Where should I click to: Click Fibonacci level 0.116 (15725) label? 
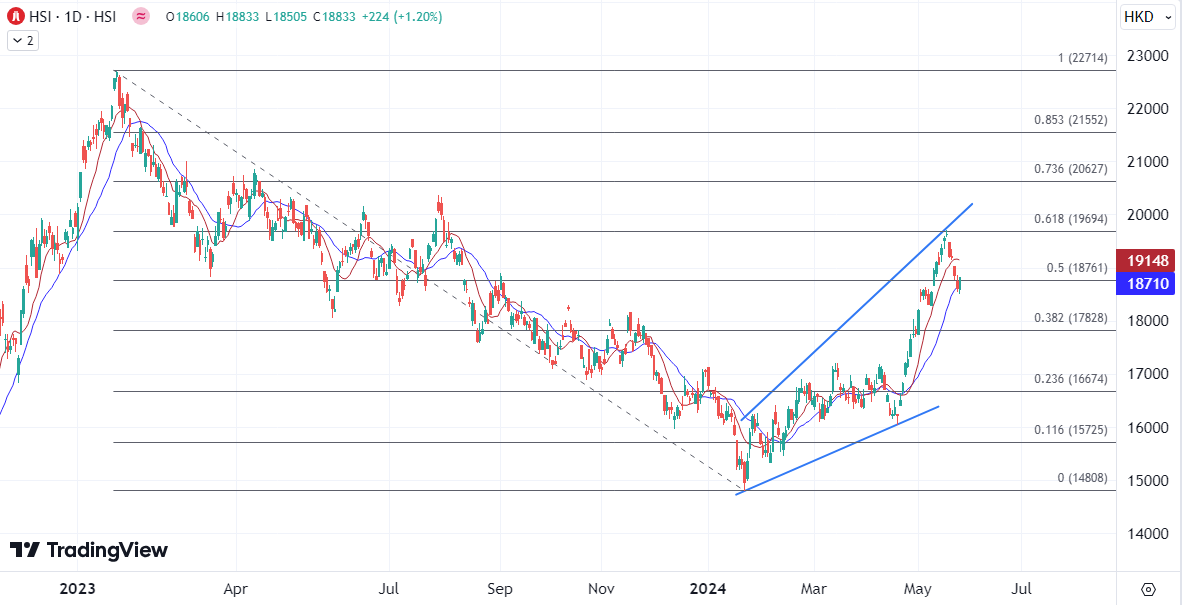tap(1070, 429)
